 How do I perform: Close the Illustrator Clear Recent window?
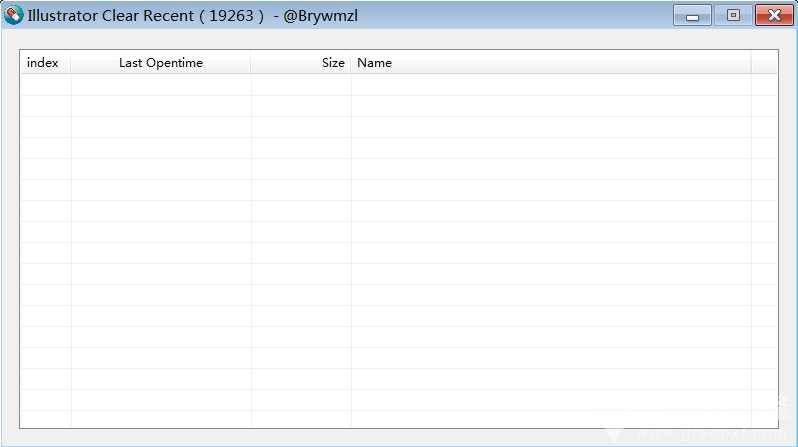point(773,16)
